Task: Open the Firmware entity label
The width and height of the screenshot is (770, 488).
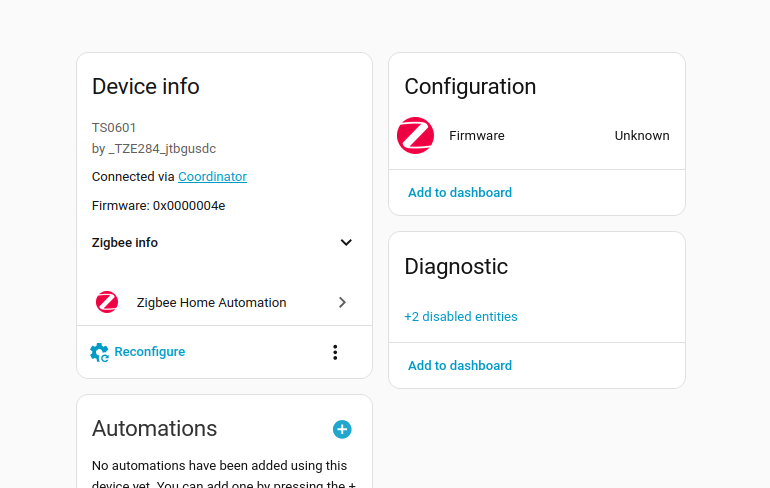Action: coord(477,136)
